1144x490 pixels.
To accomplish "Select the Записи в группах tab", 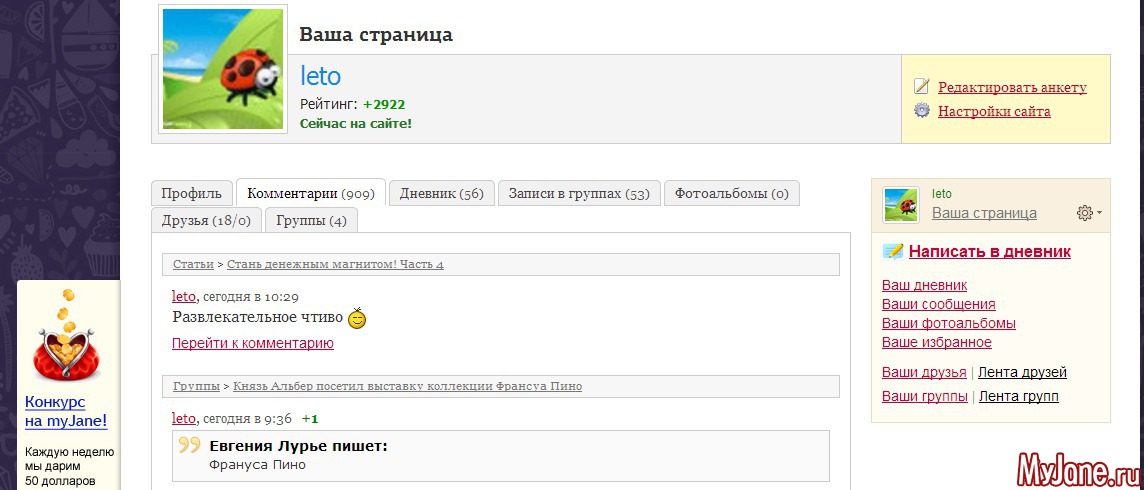I will coord(579,193).
